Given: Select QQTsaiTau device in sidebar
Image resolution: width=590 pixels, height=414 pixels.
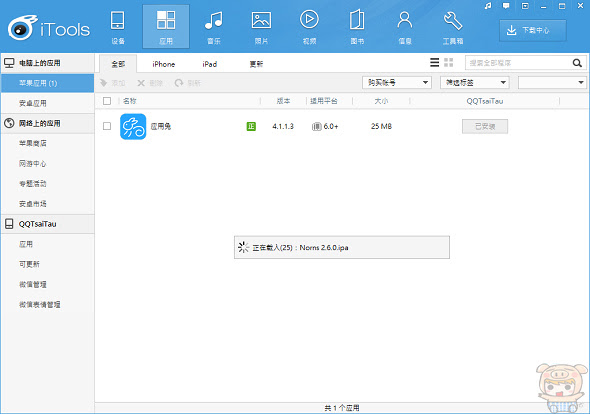Looking at the screenshot, I should tap(47, 224).
